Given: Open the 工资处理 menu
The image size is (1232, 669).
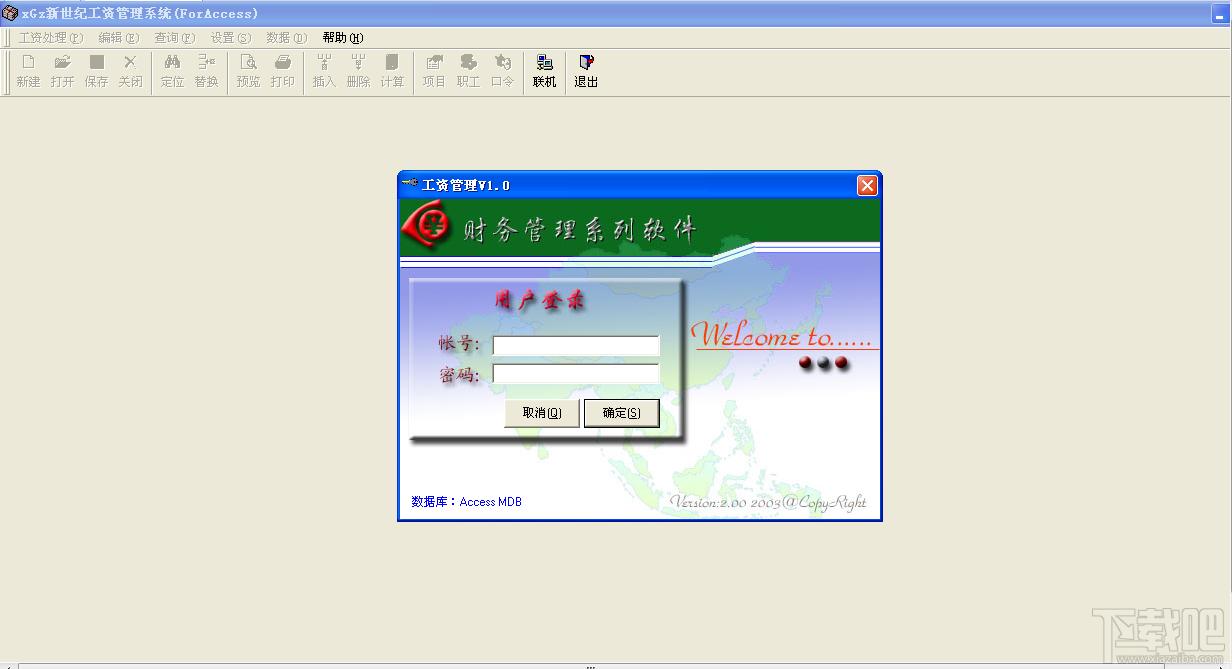Looking at the screenshot, I should tap(50, 38).
